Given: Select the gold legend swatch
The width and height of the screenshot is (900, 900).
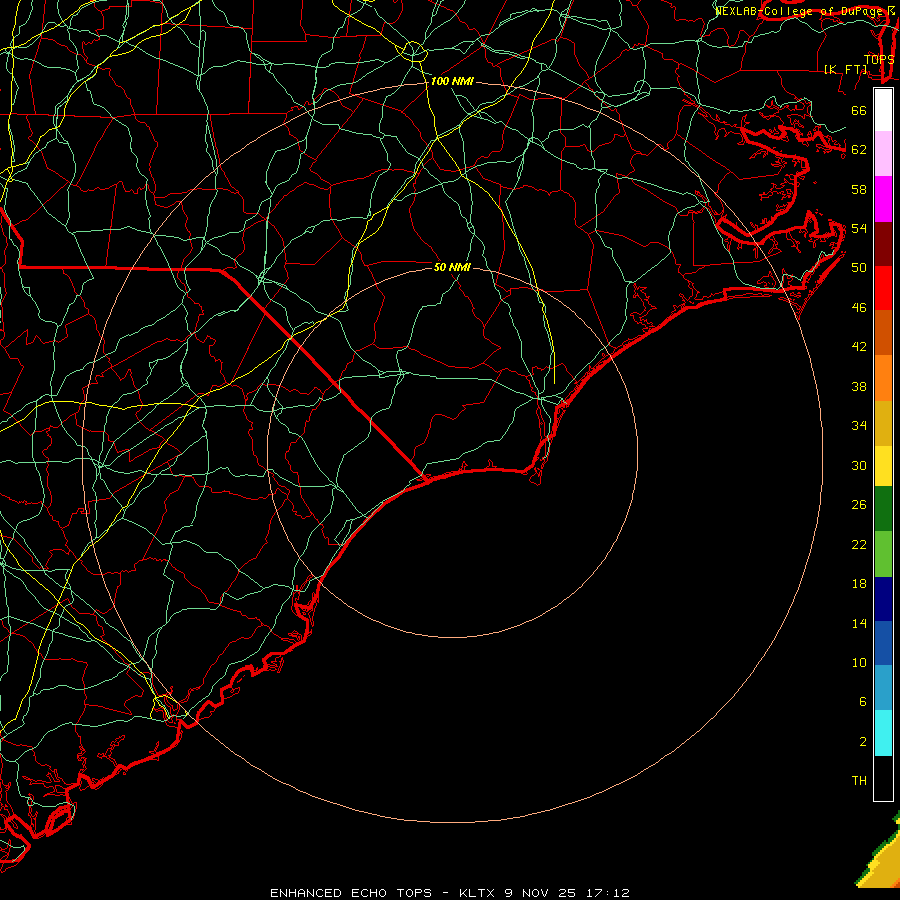Looking at the screenshot, I should (x=883, y=423).
